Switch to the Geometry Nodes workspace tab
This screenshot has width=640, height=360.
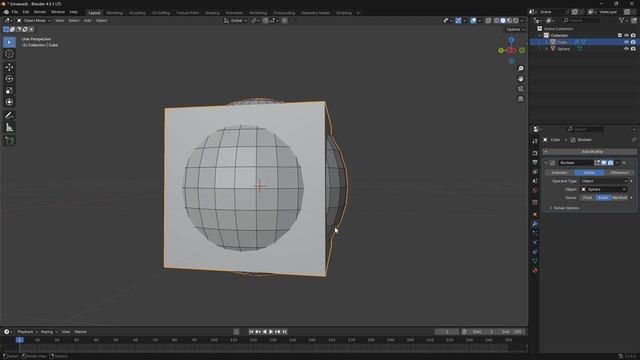pos(316,13)
